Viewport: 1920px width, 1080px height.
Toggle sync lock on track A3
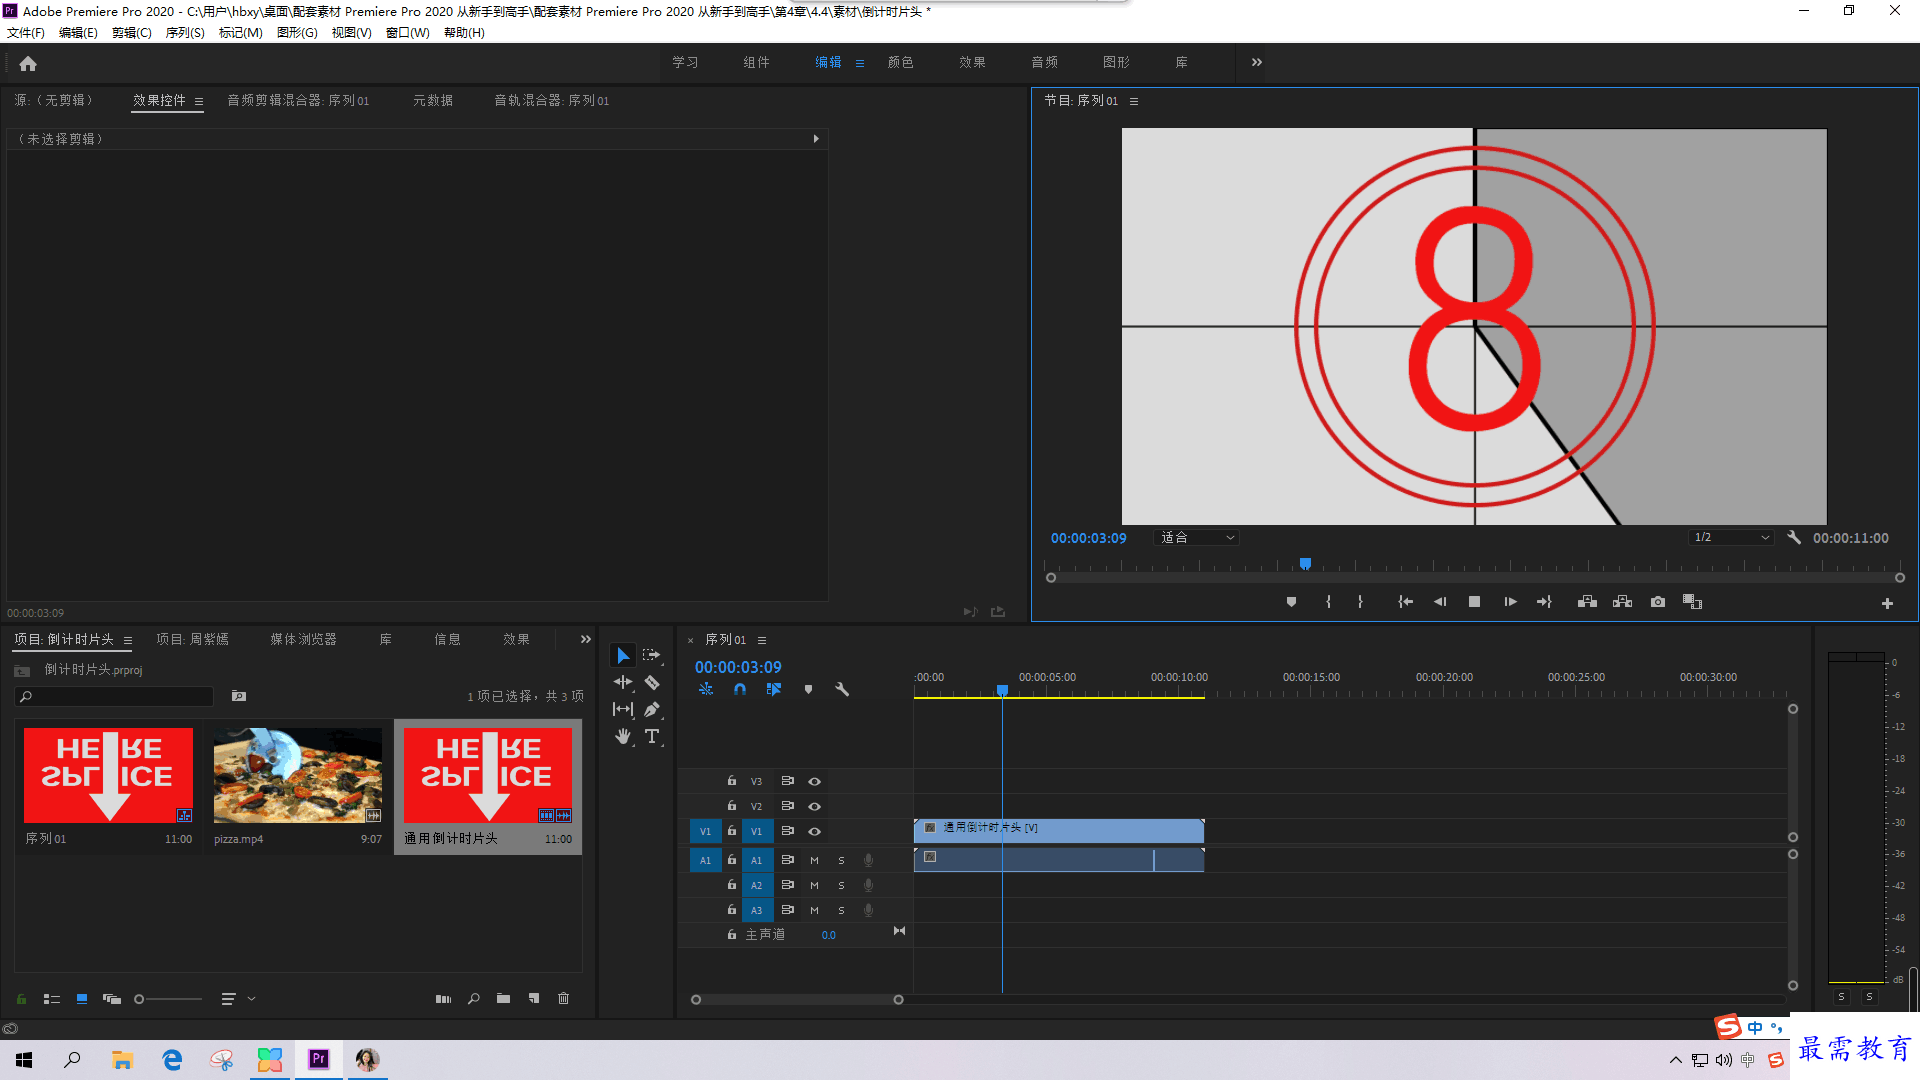[x=787, y=910]
